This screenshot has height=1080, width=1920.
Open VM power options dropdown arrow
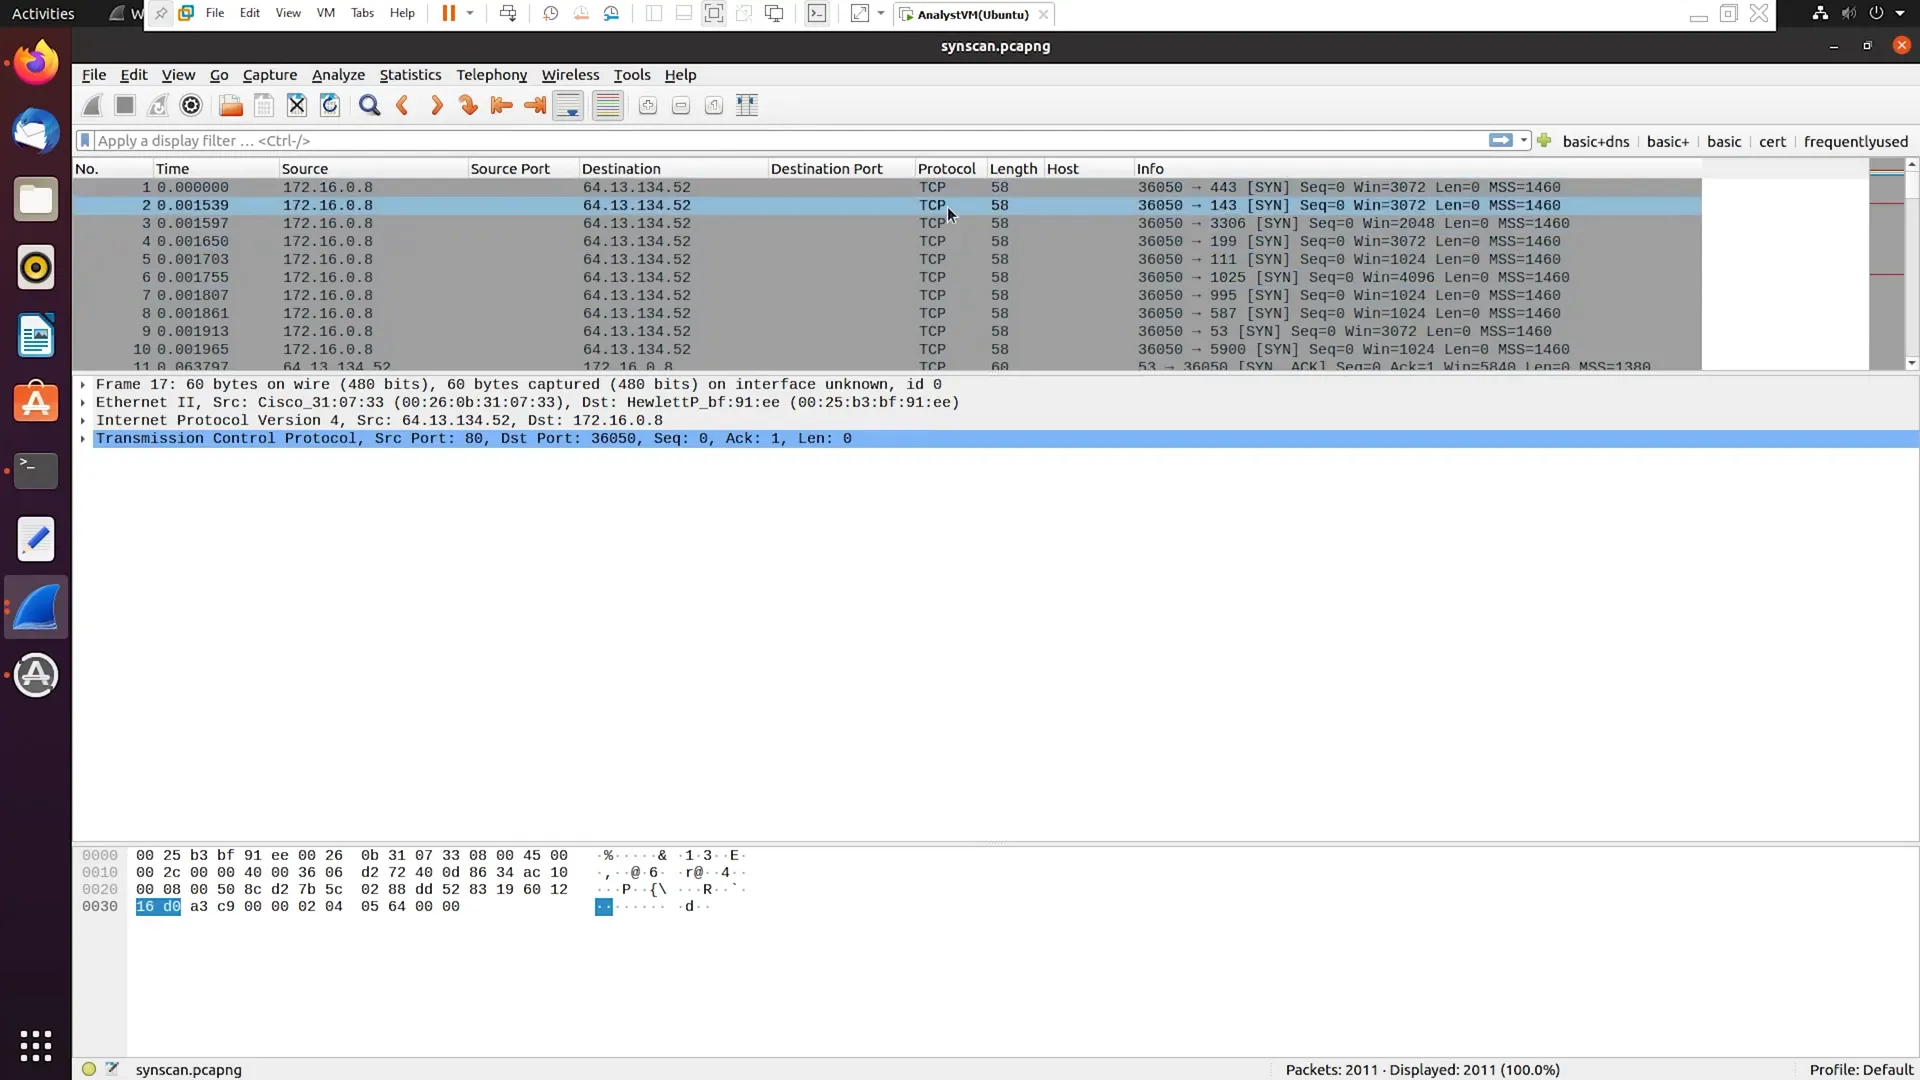coord(470,14)
